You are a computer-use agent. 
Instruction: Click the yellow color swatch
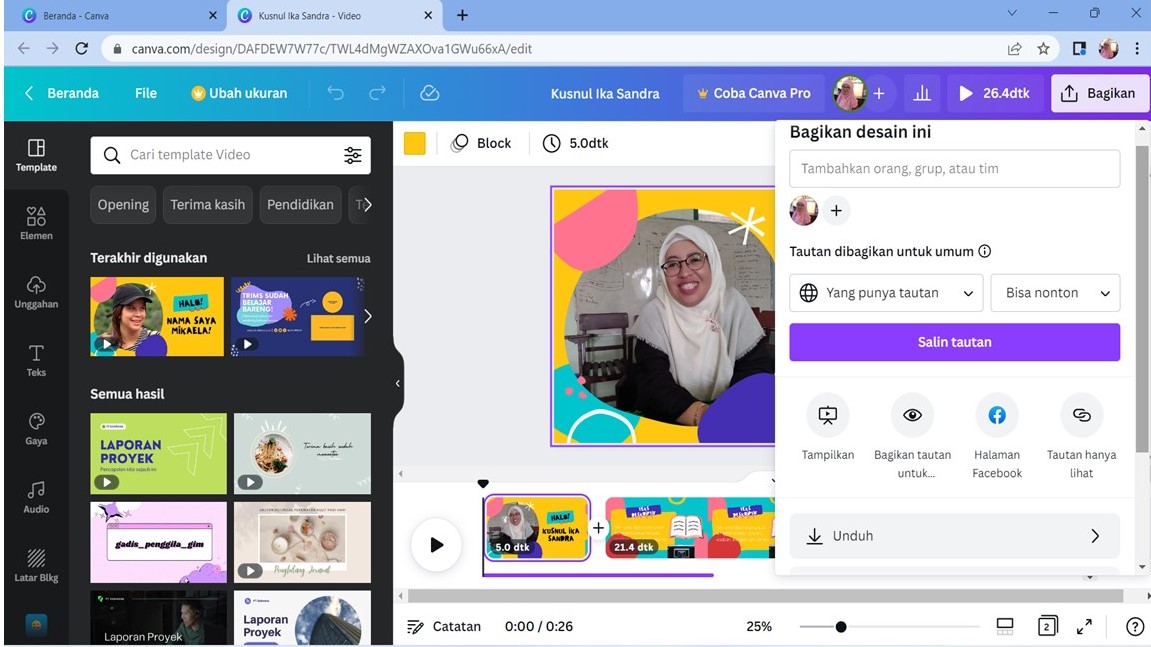pyautogui.click(x=415, y=143)
